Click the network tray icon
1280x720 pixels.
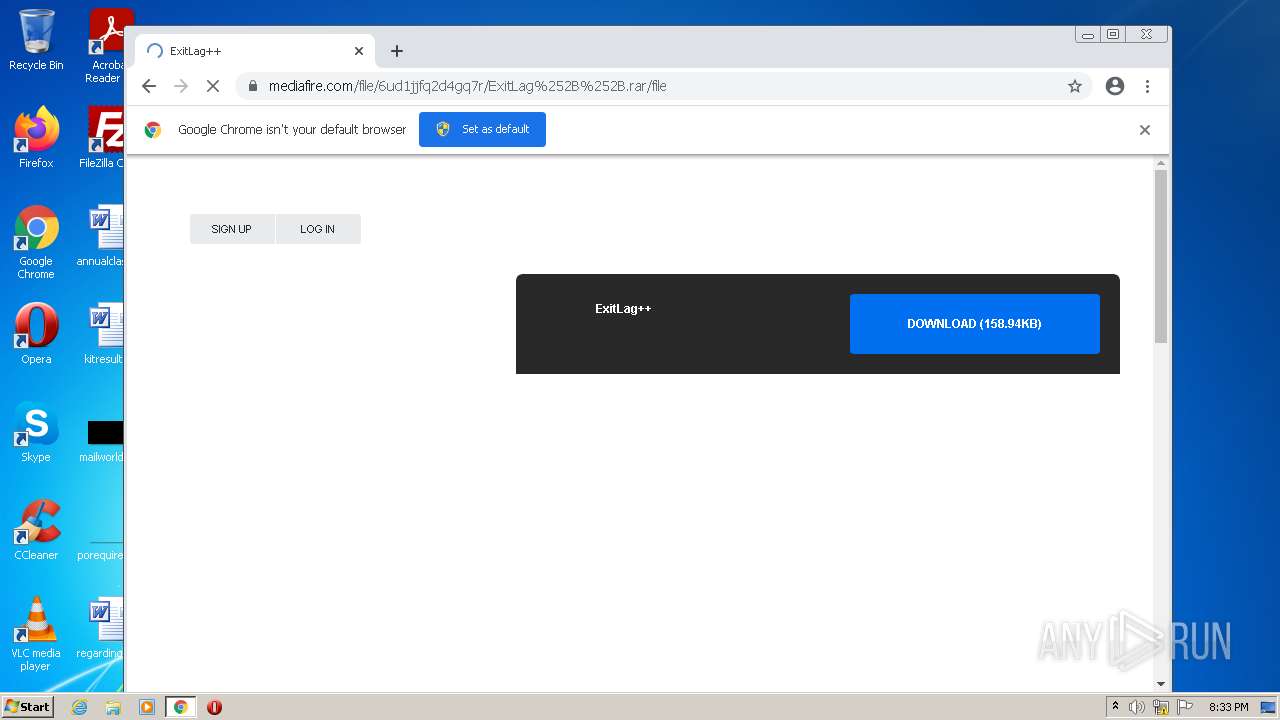[x=1161, y=707]
